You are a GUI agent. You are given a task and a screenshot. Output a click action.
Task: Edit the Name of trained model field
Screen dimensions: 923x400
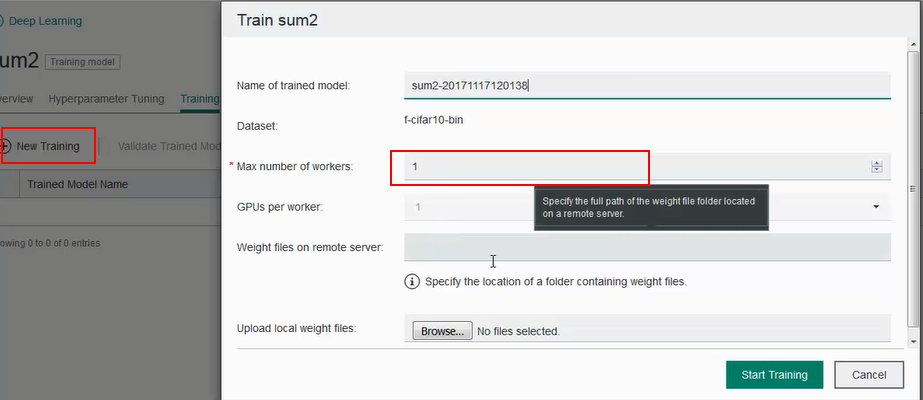pyautogui.click(x=647, y=85)
